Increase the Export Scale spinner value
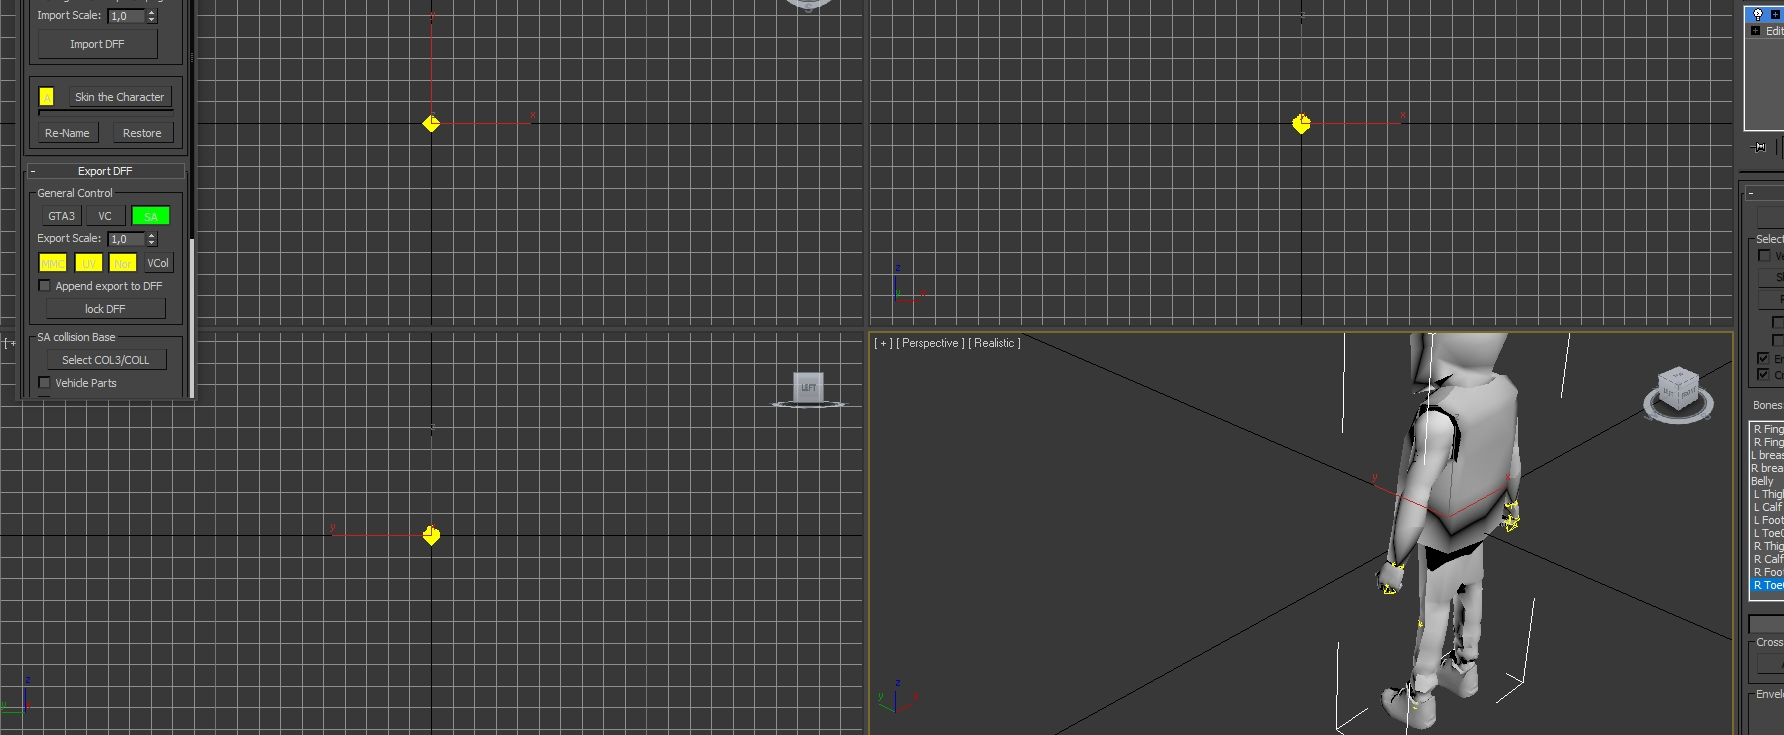The width and height of the screenshot is (1784, 735). coord(152,235)
